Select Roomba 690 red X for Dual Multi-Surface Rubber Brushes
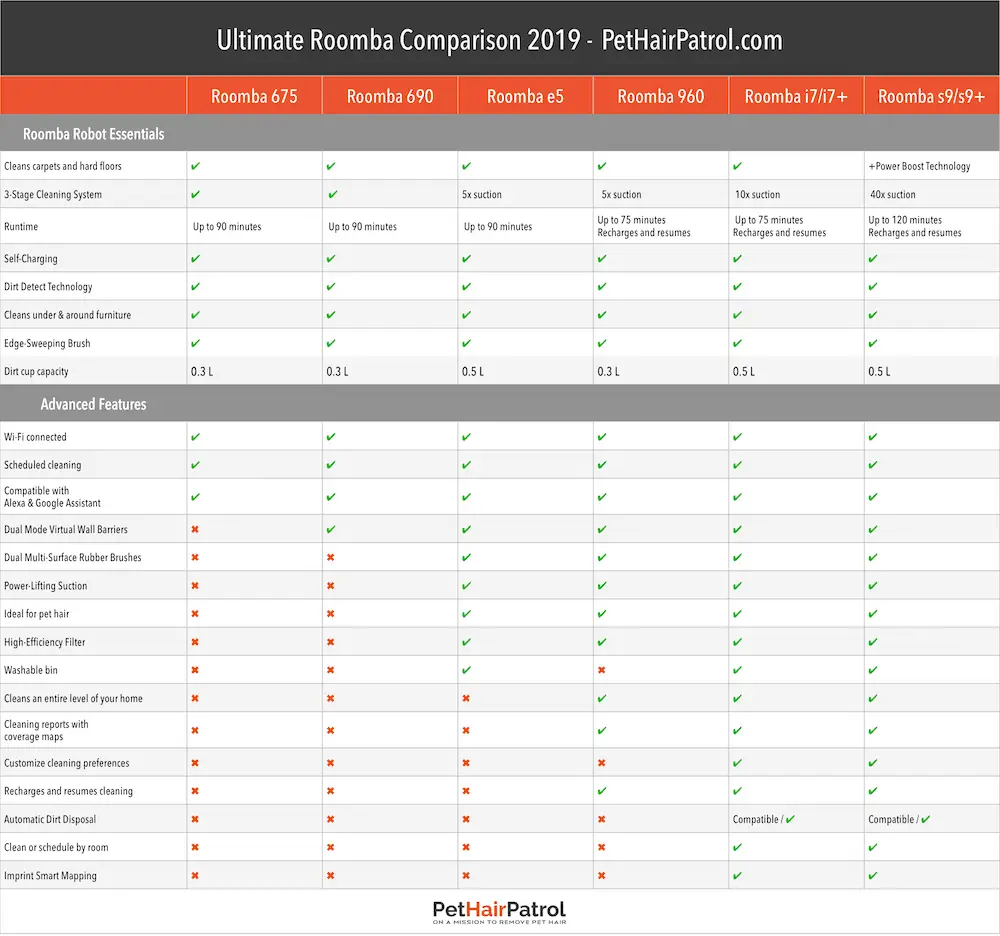 click(330, 557)
